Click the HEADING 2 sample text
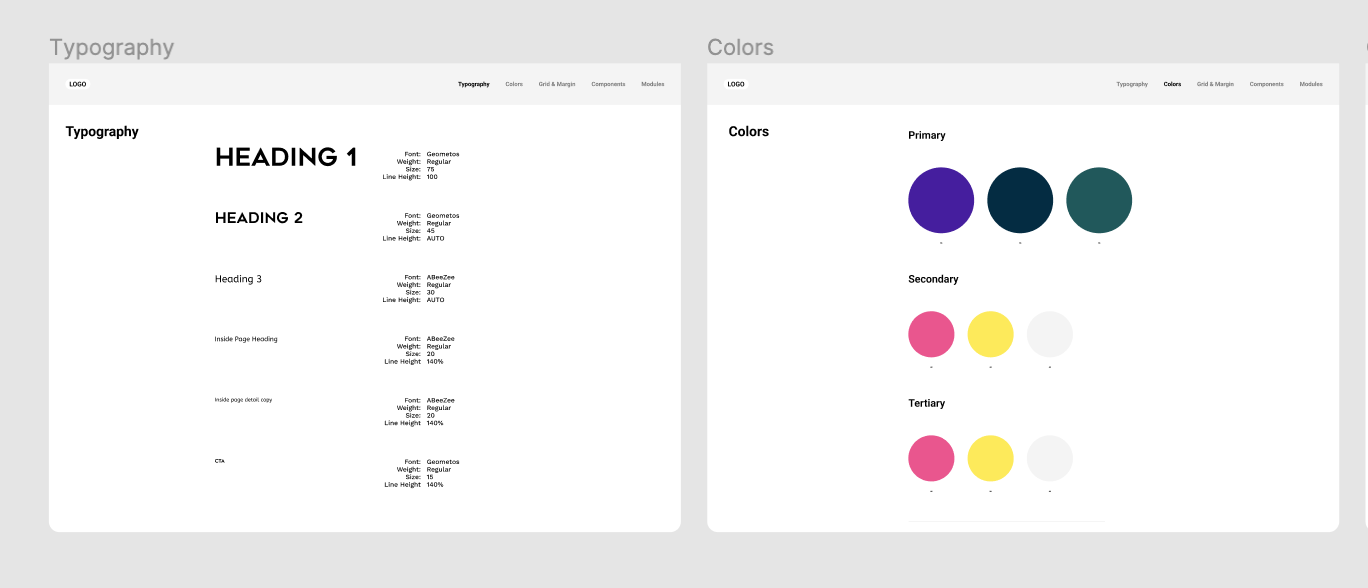The image size is (1368, 588). 259,218
